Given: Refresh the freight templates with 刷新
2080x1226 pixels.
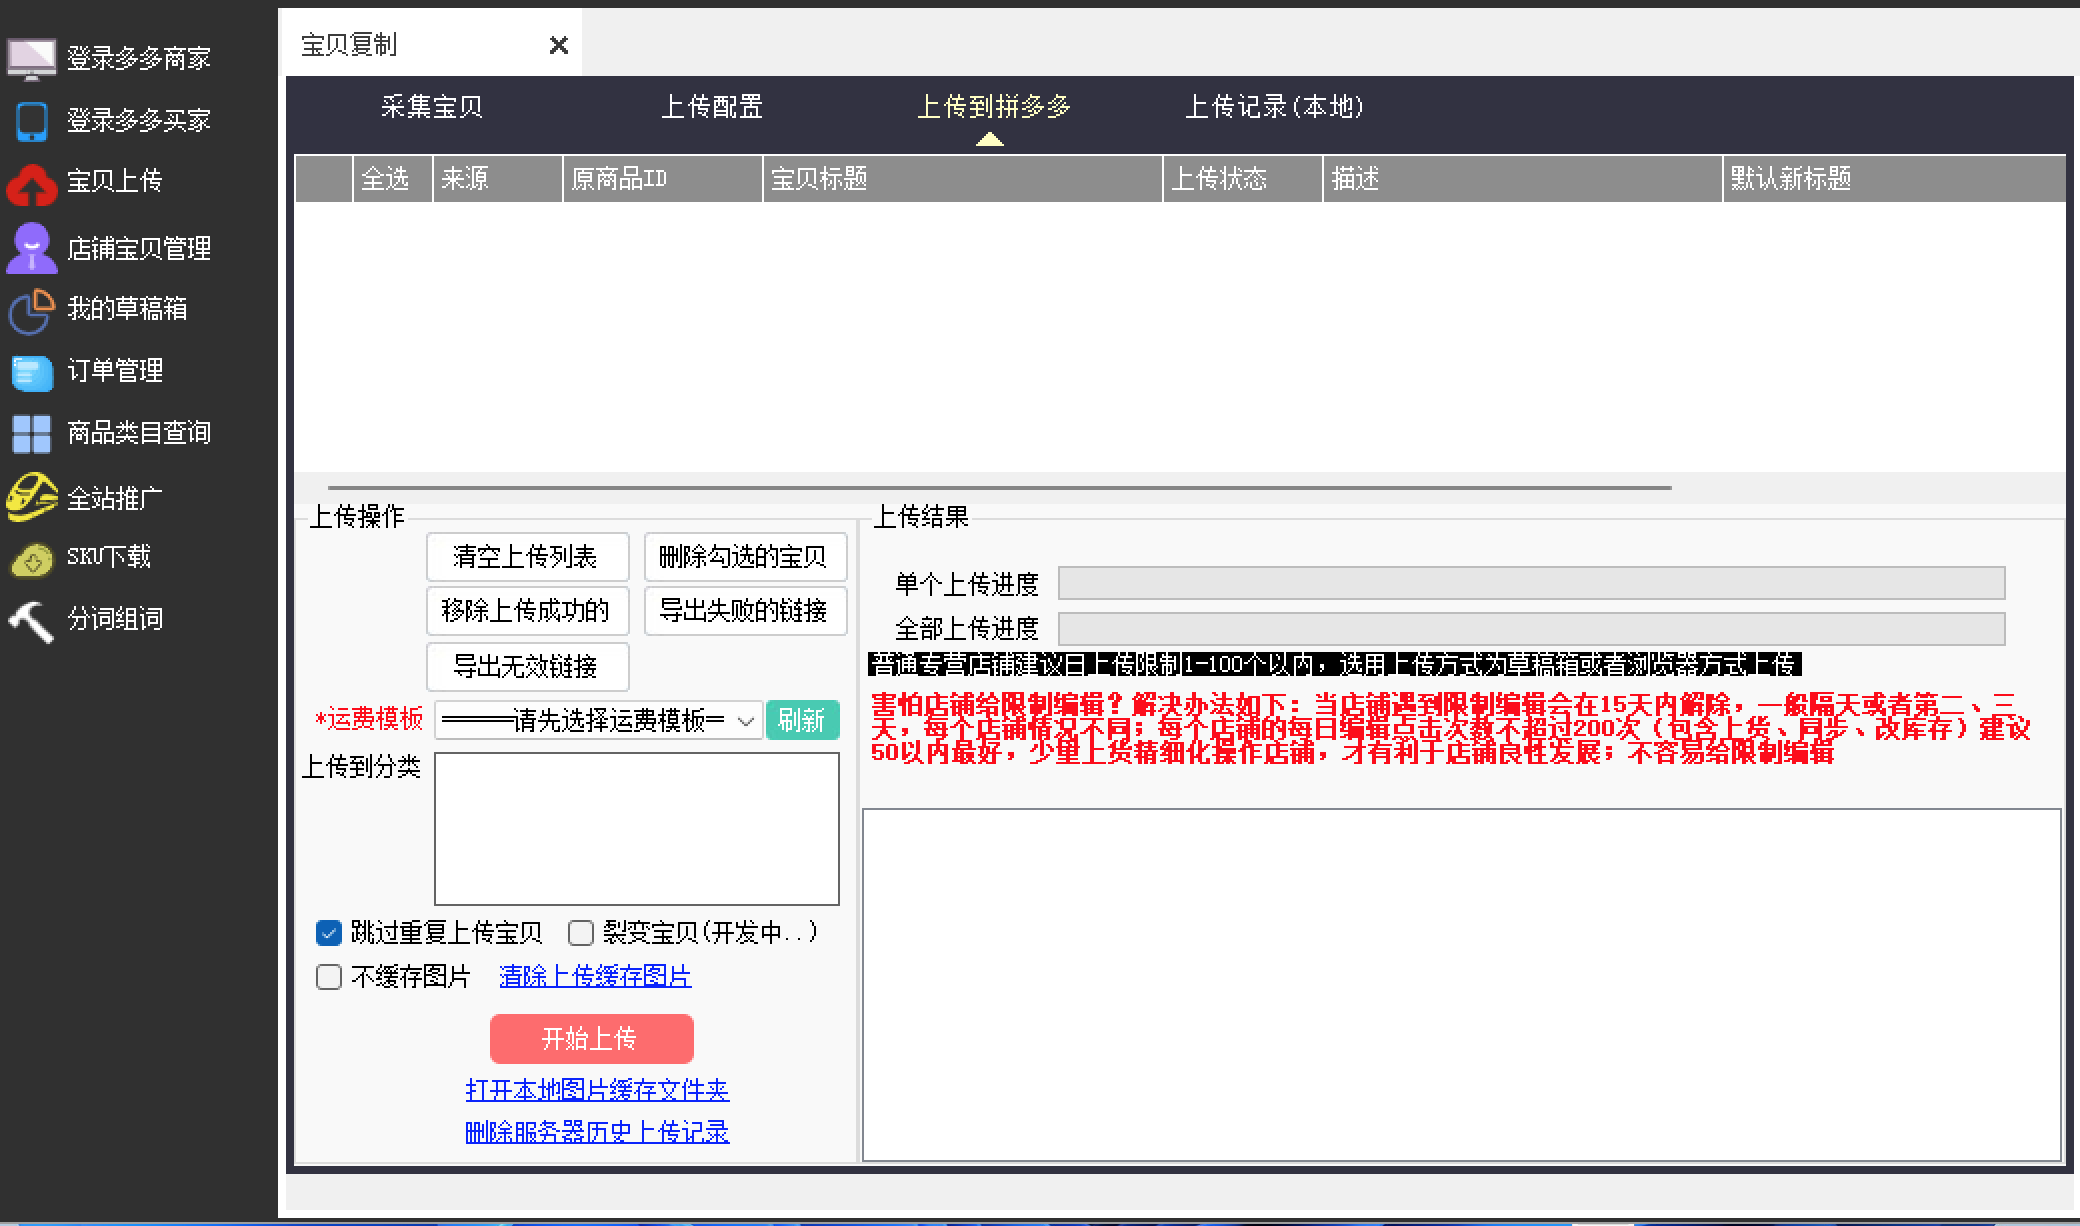Looking at the screenshot, I should click(802, 720).
